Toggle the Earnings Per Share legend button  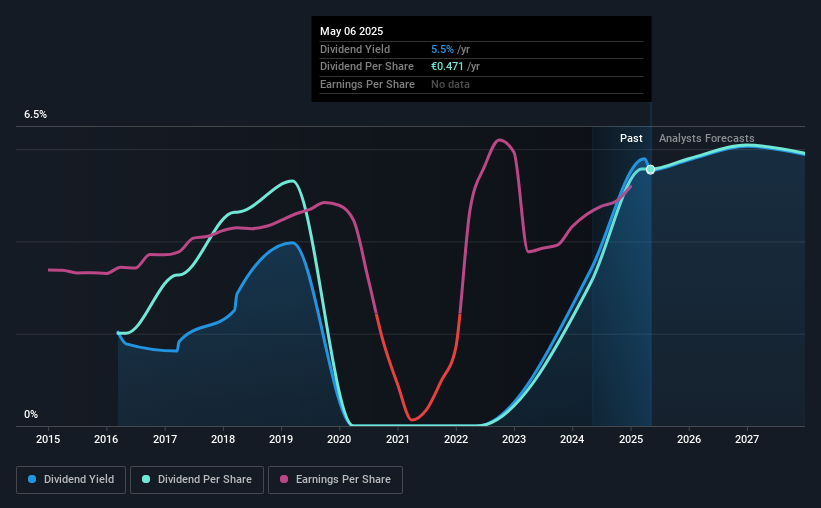point(335,480)
